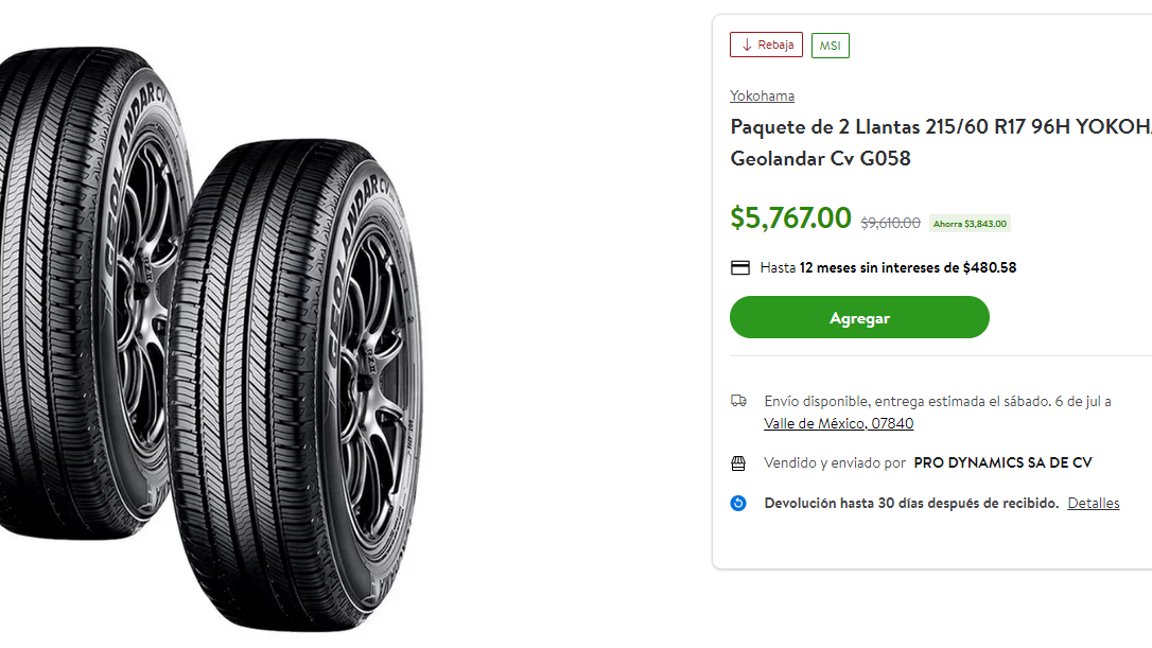Click the credit card payment icon

click(740, 267)
